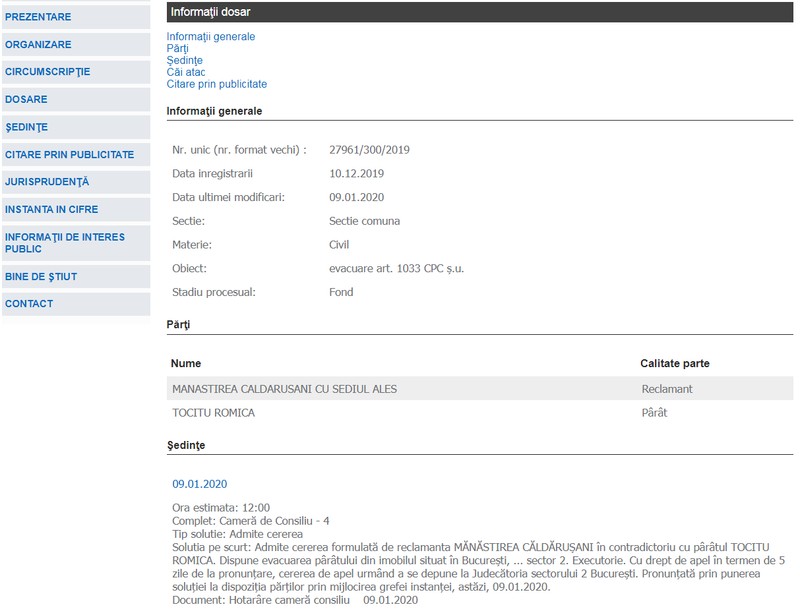
Task: Click the Citare prin publicitate link
Action: [x=217, y=84]
